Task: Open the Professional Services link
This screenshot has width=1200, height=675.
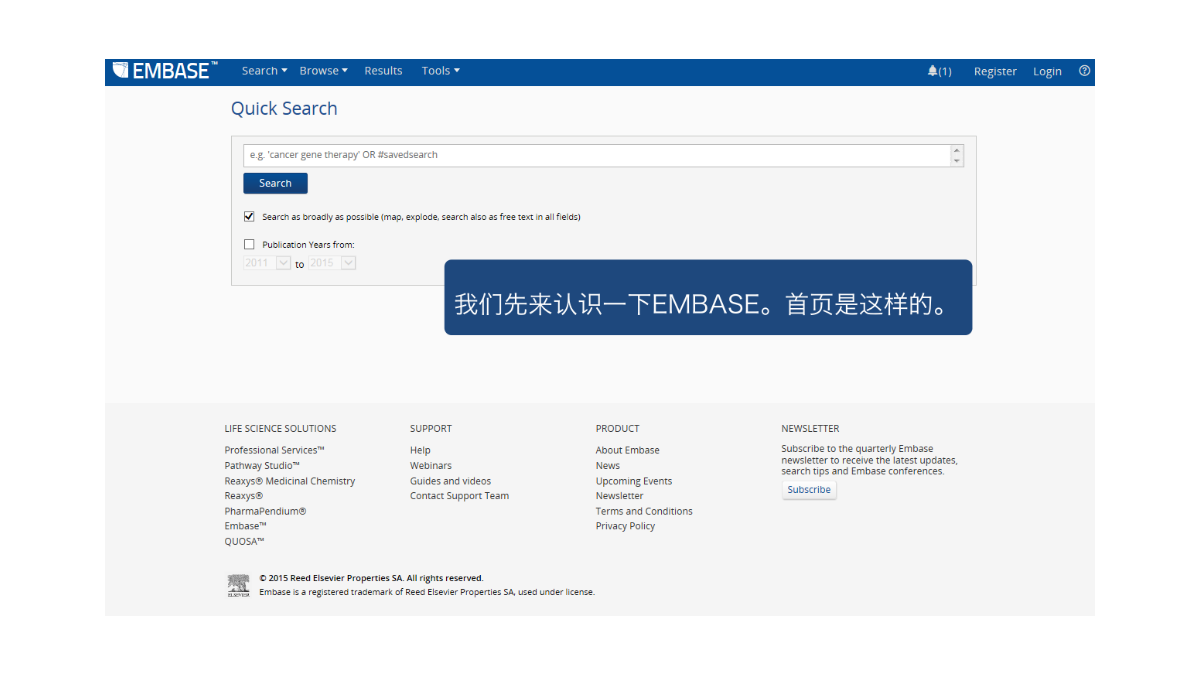Action: [274, 450]
